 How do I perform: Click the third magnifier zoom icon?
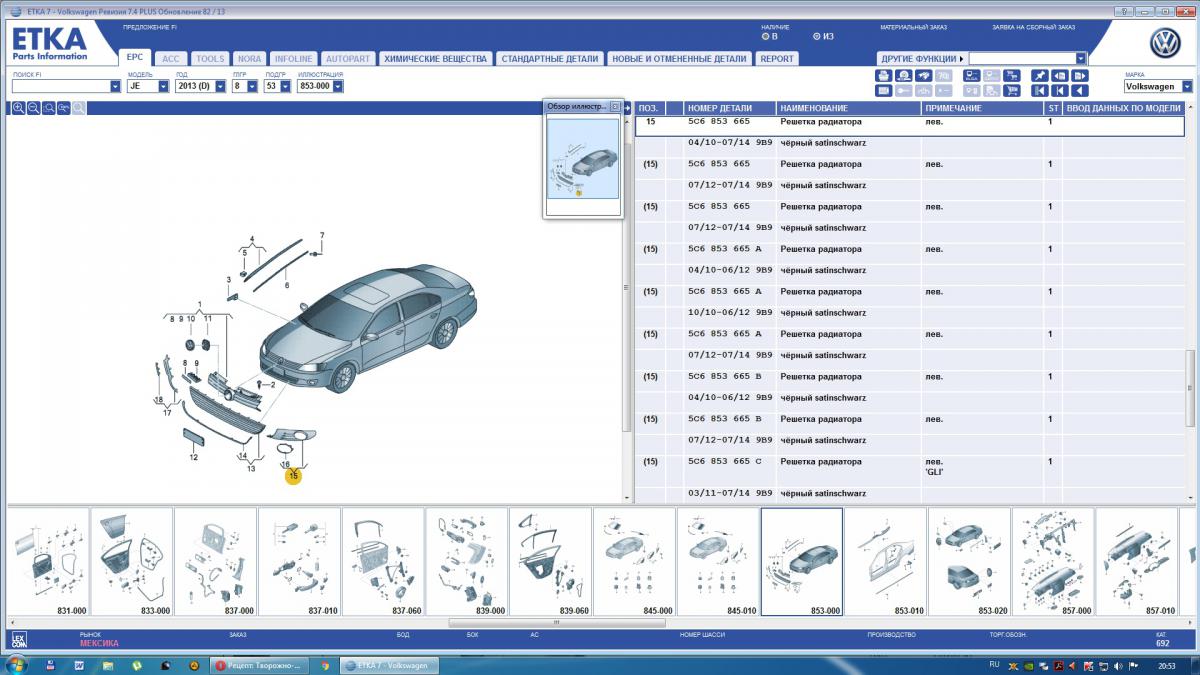coord(48,107)
